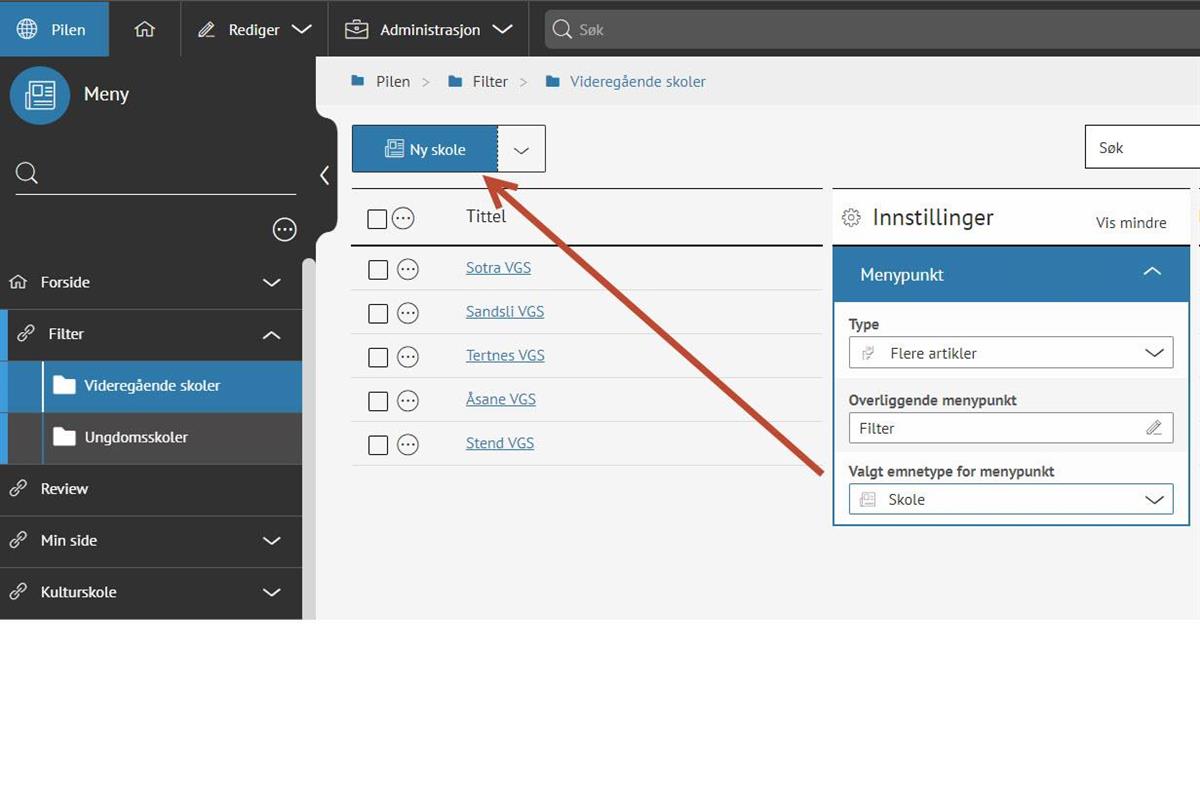The image size is (1200, 799).
Task: Open the Stend VGS link
Action: coord(500,443)
